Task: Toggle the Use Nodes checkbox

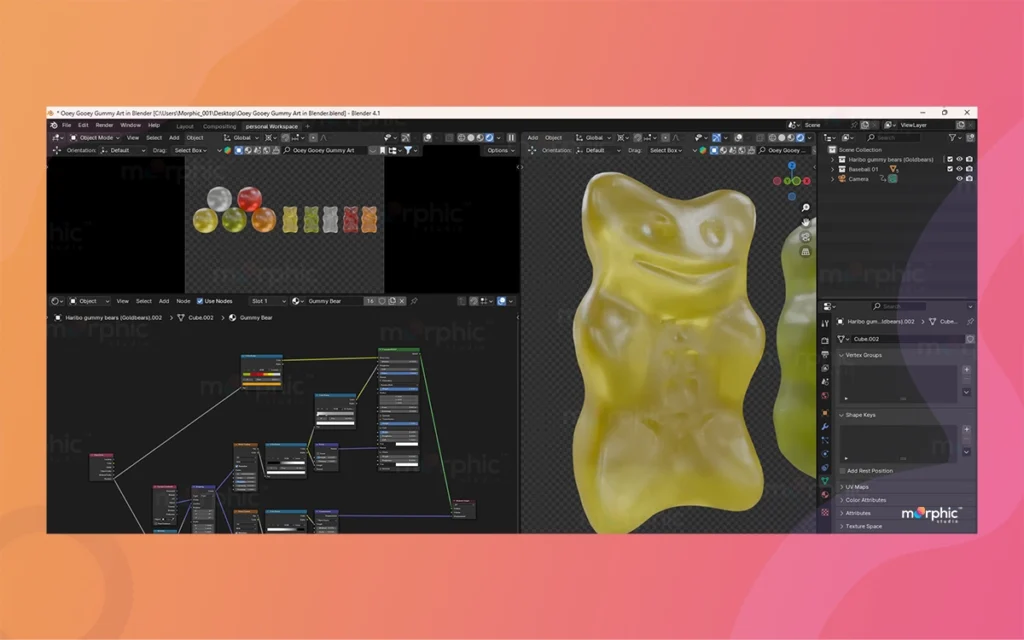Action: tap(200, 301)
